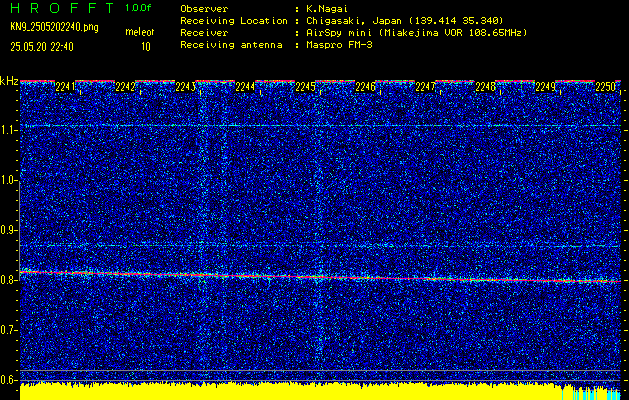Click the 2249 time marker
Viewport: 629px width, 400px height.
(x=545, y=87)
